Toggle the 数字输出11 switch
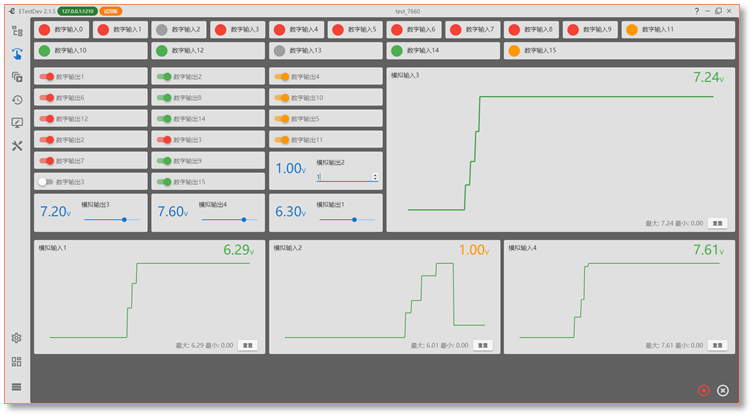Screen dimensions: 753x417 point(282,140)
